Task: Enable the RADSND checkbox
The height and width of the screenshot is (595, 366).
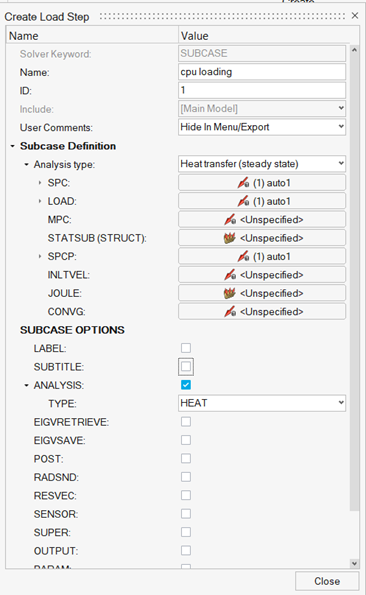Action: coord(186,477)
